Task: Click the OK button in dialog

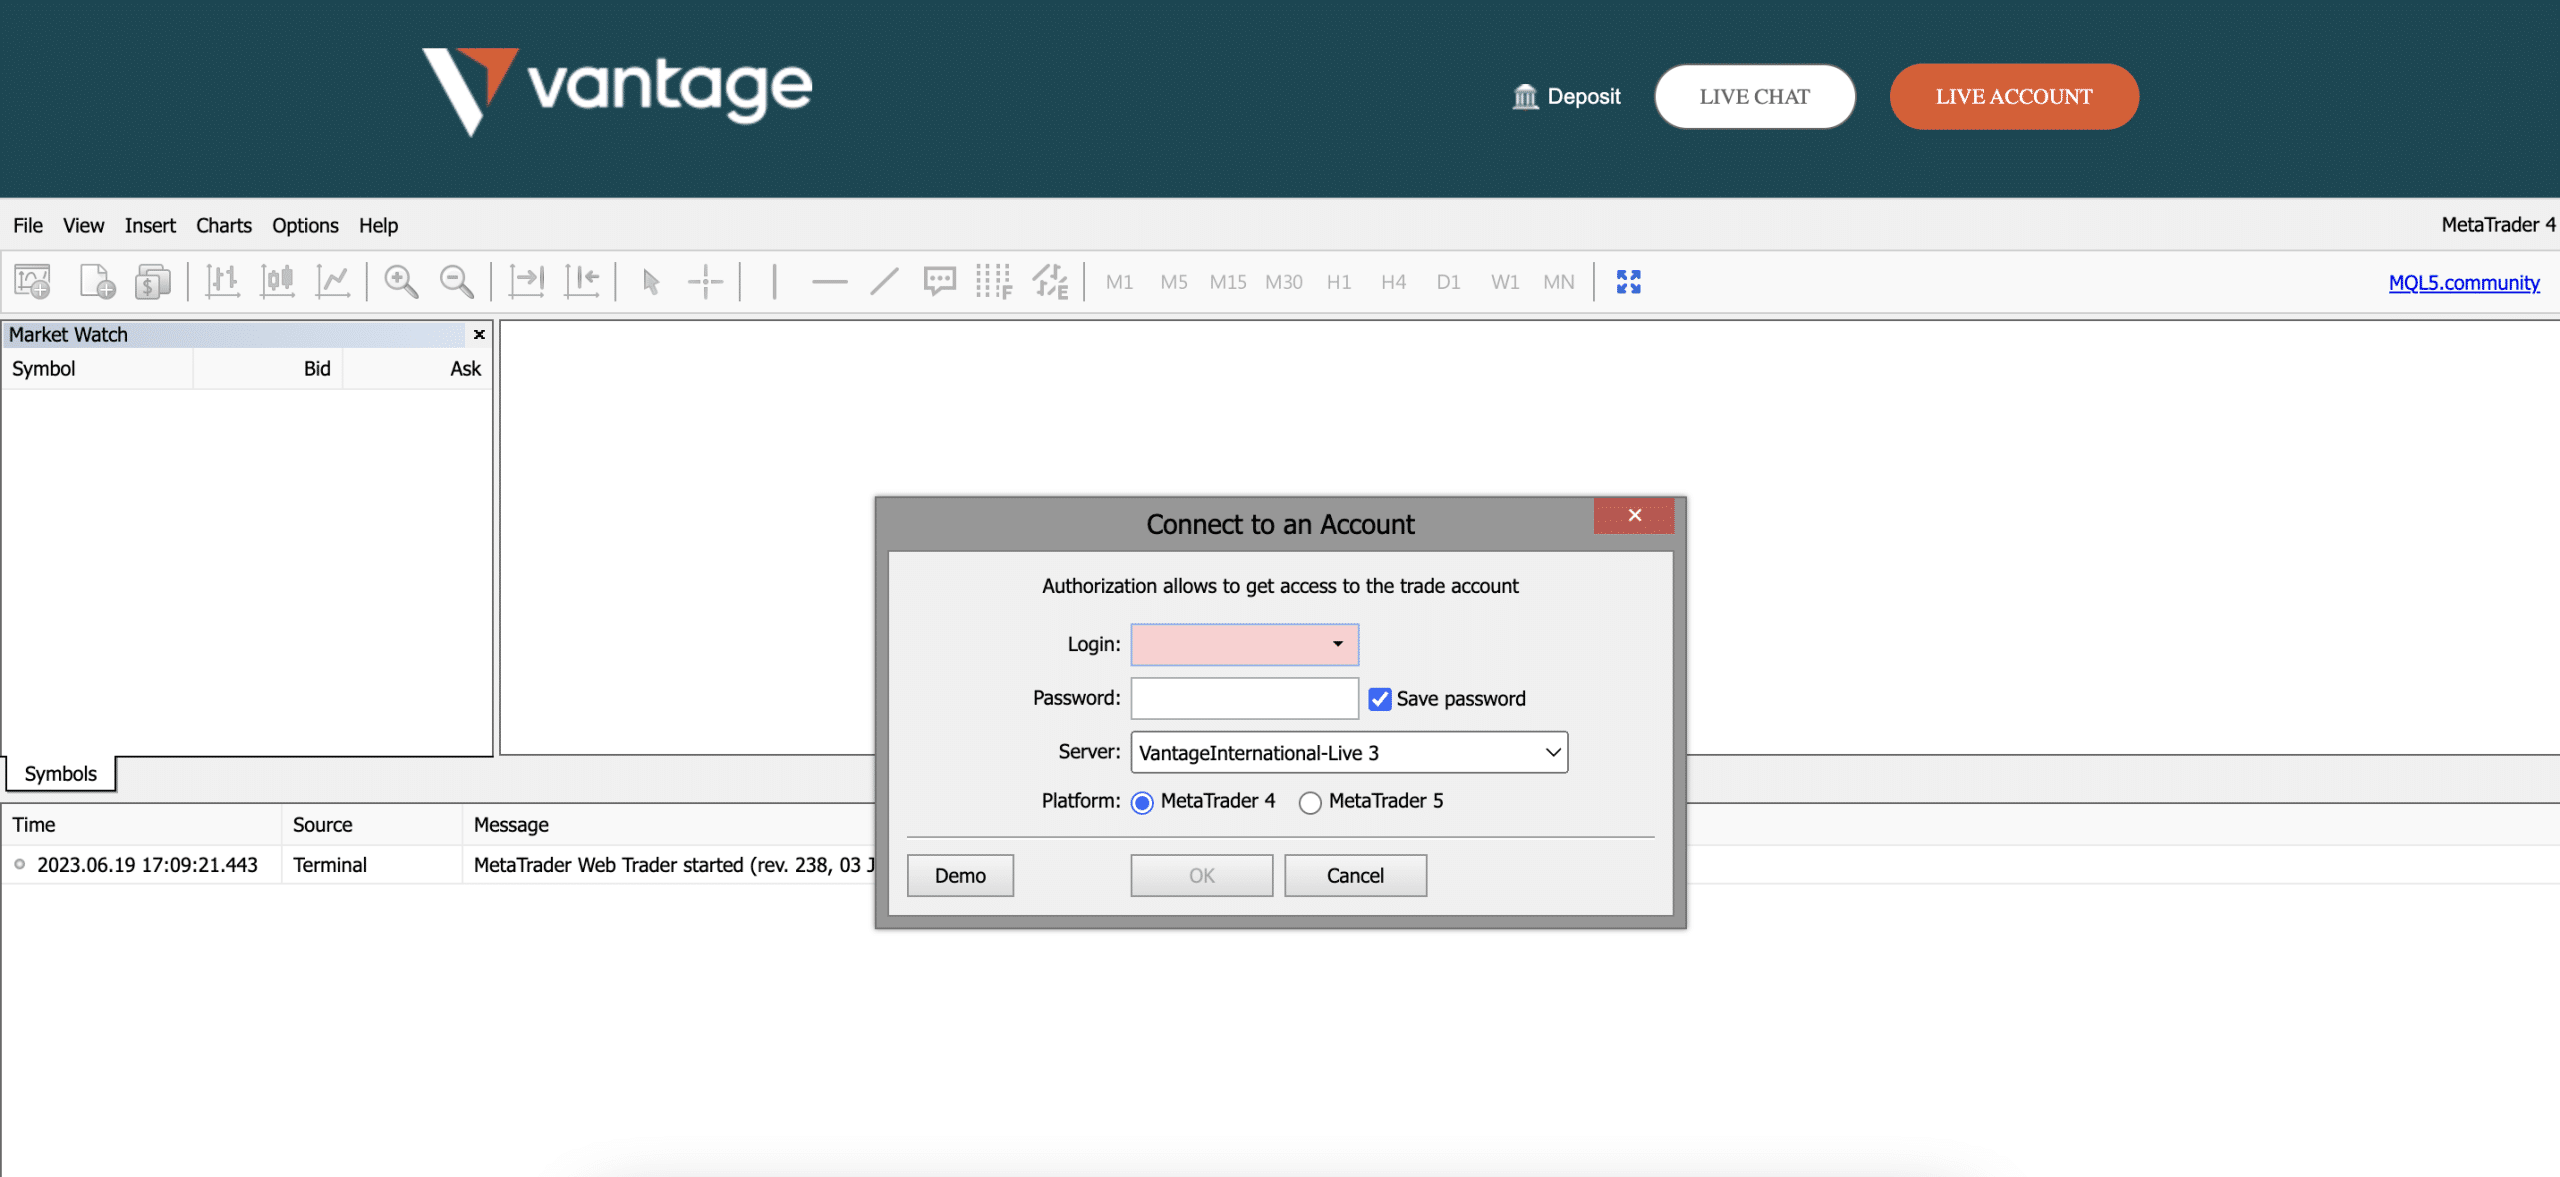Action: [1202, 876]
